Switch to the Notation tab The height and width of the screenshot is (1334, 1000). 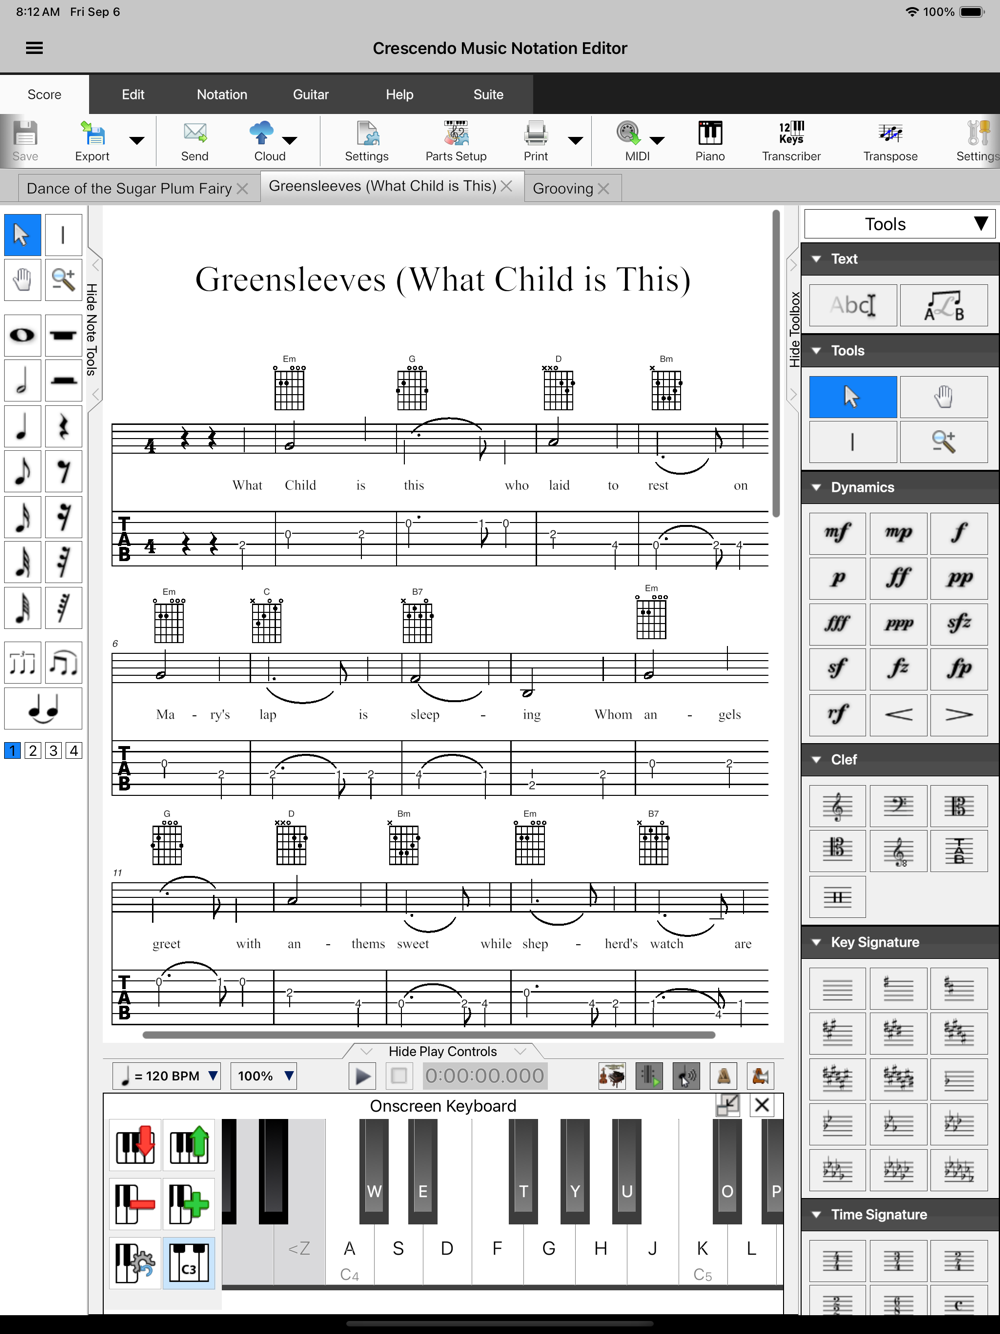222,94
